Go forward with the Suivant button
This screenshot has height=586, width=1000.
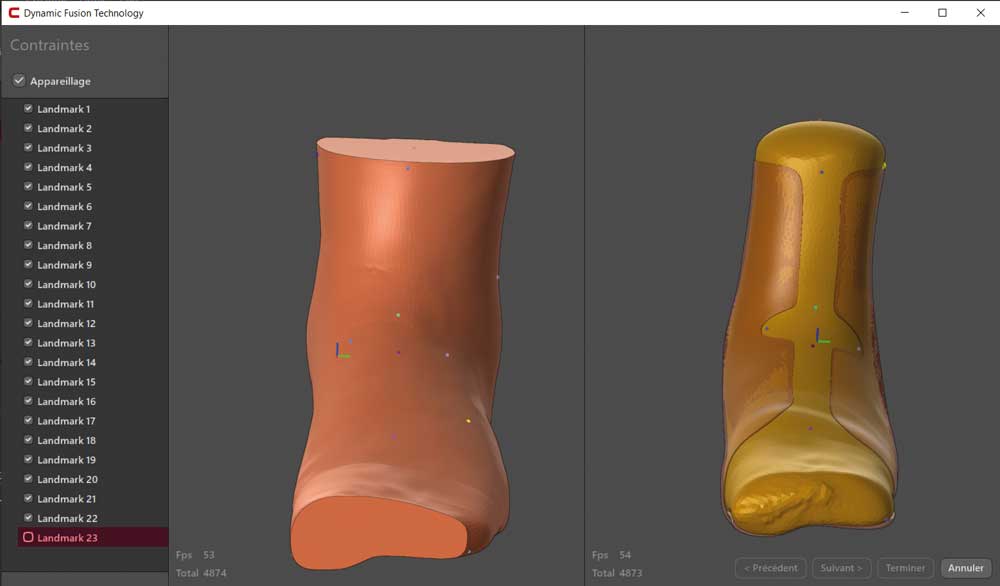[x=842, y=568]
